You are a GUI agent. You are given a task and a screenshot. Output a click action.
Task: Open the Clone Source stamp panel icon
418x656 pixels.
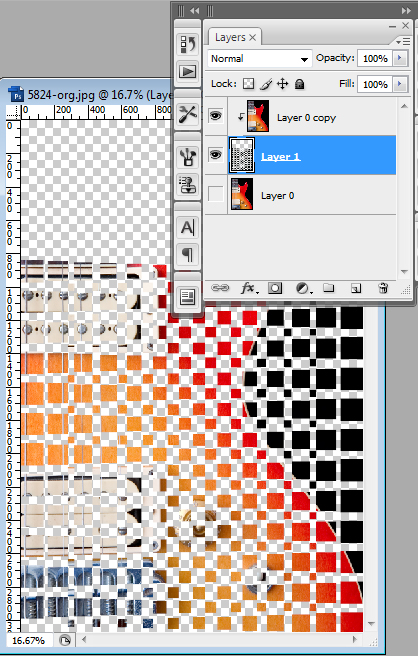187,184
